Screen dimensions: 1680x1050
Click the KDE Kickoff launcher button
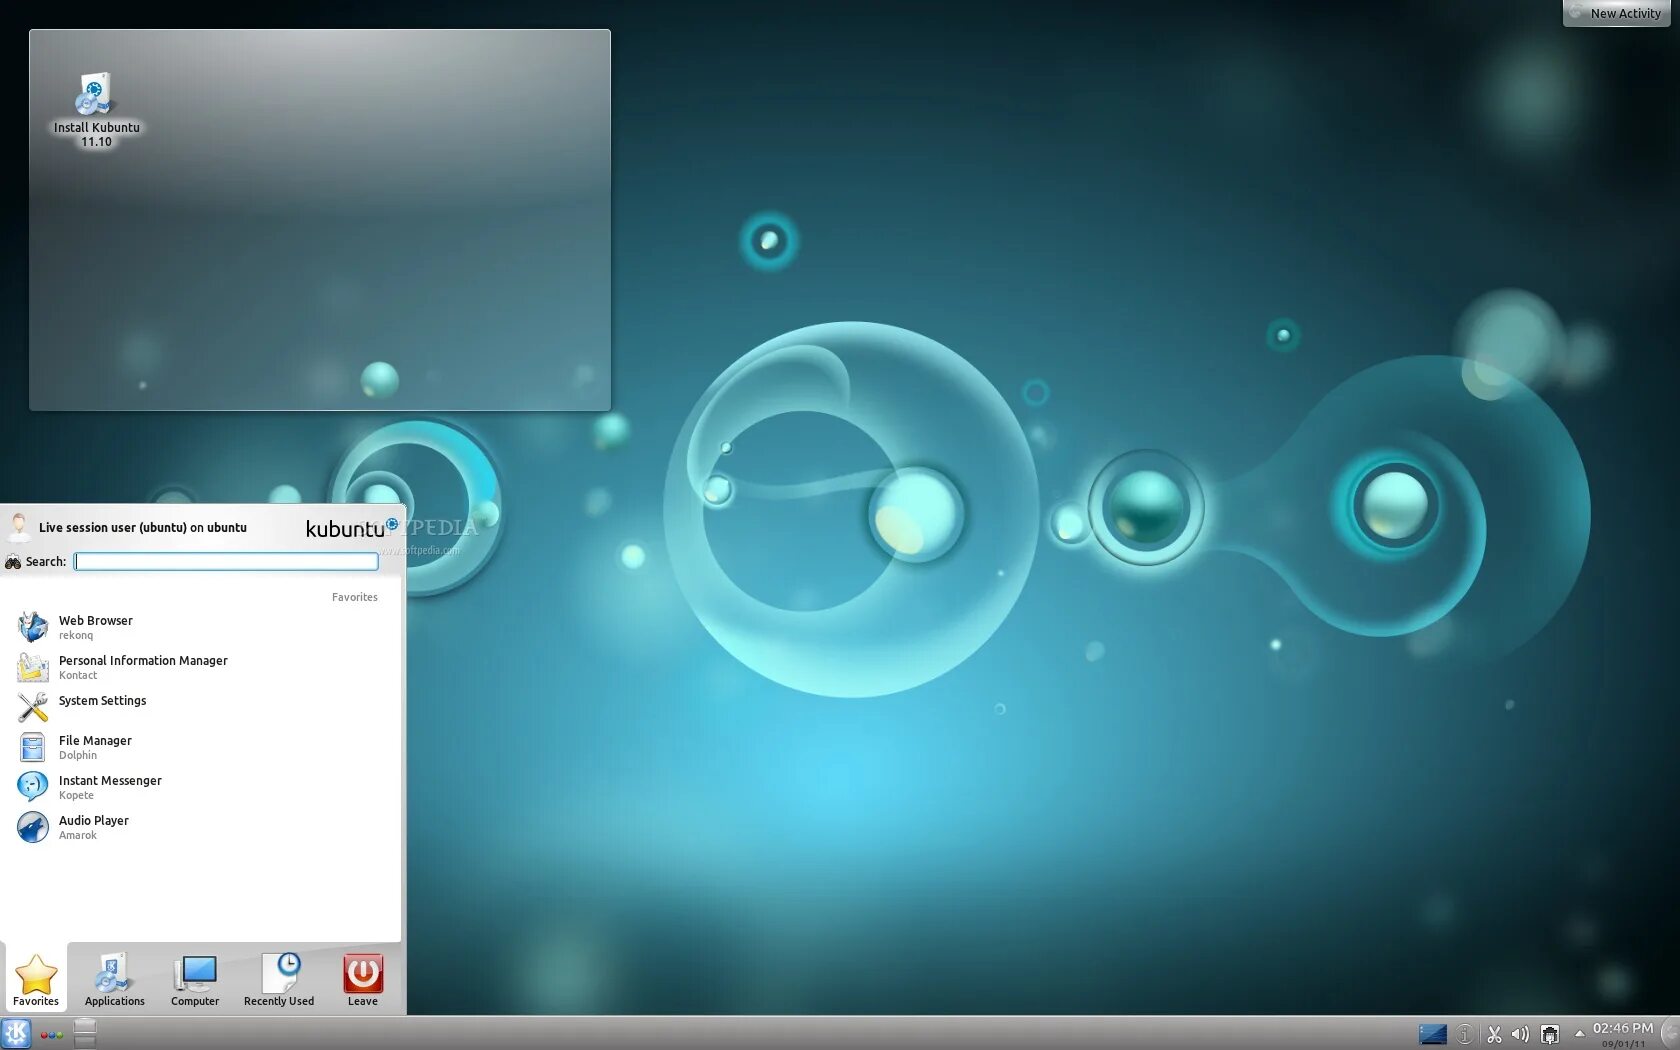tap(16, 1034)
